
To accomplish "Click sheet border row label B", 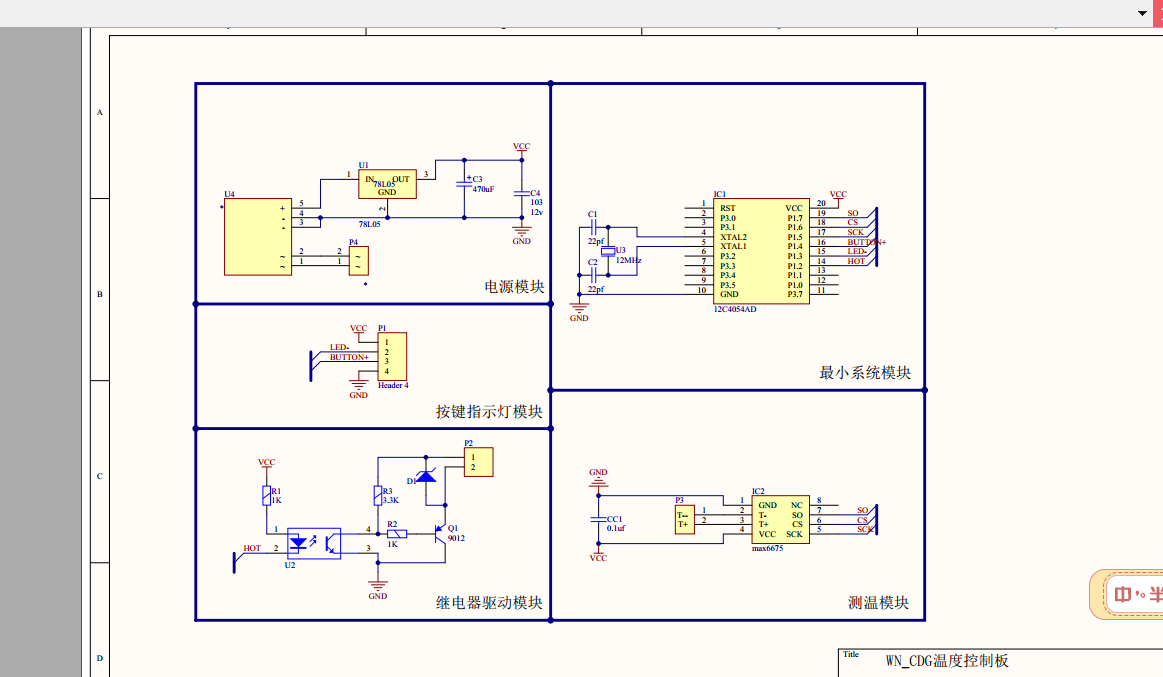I will (100, 294).
